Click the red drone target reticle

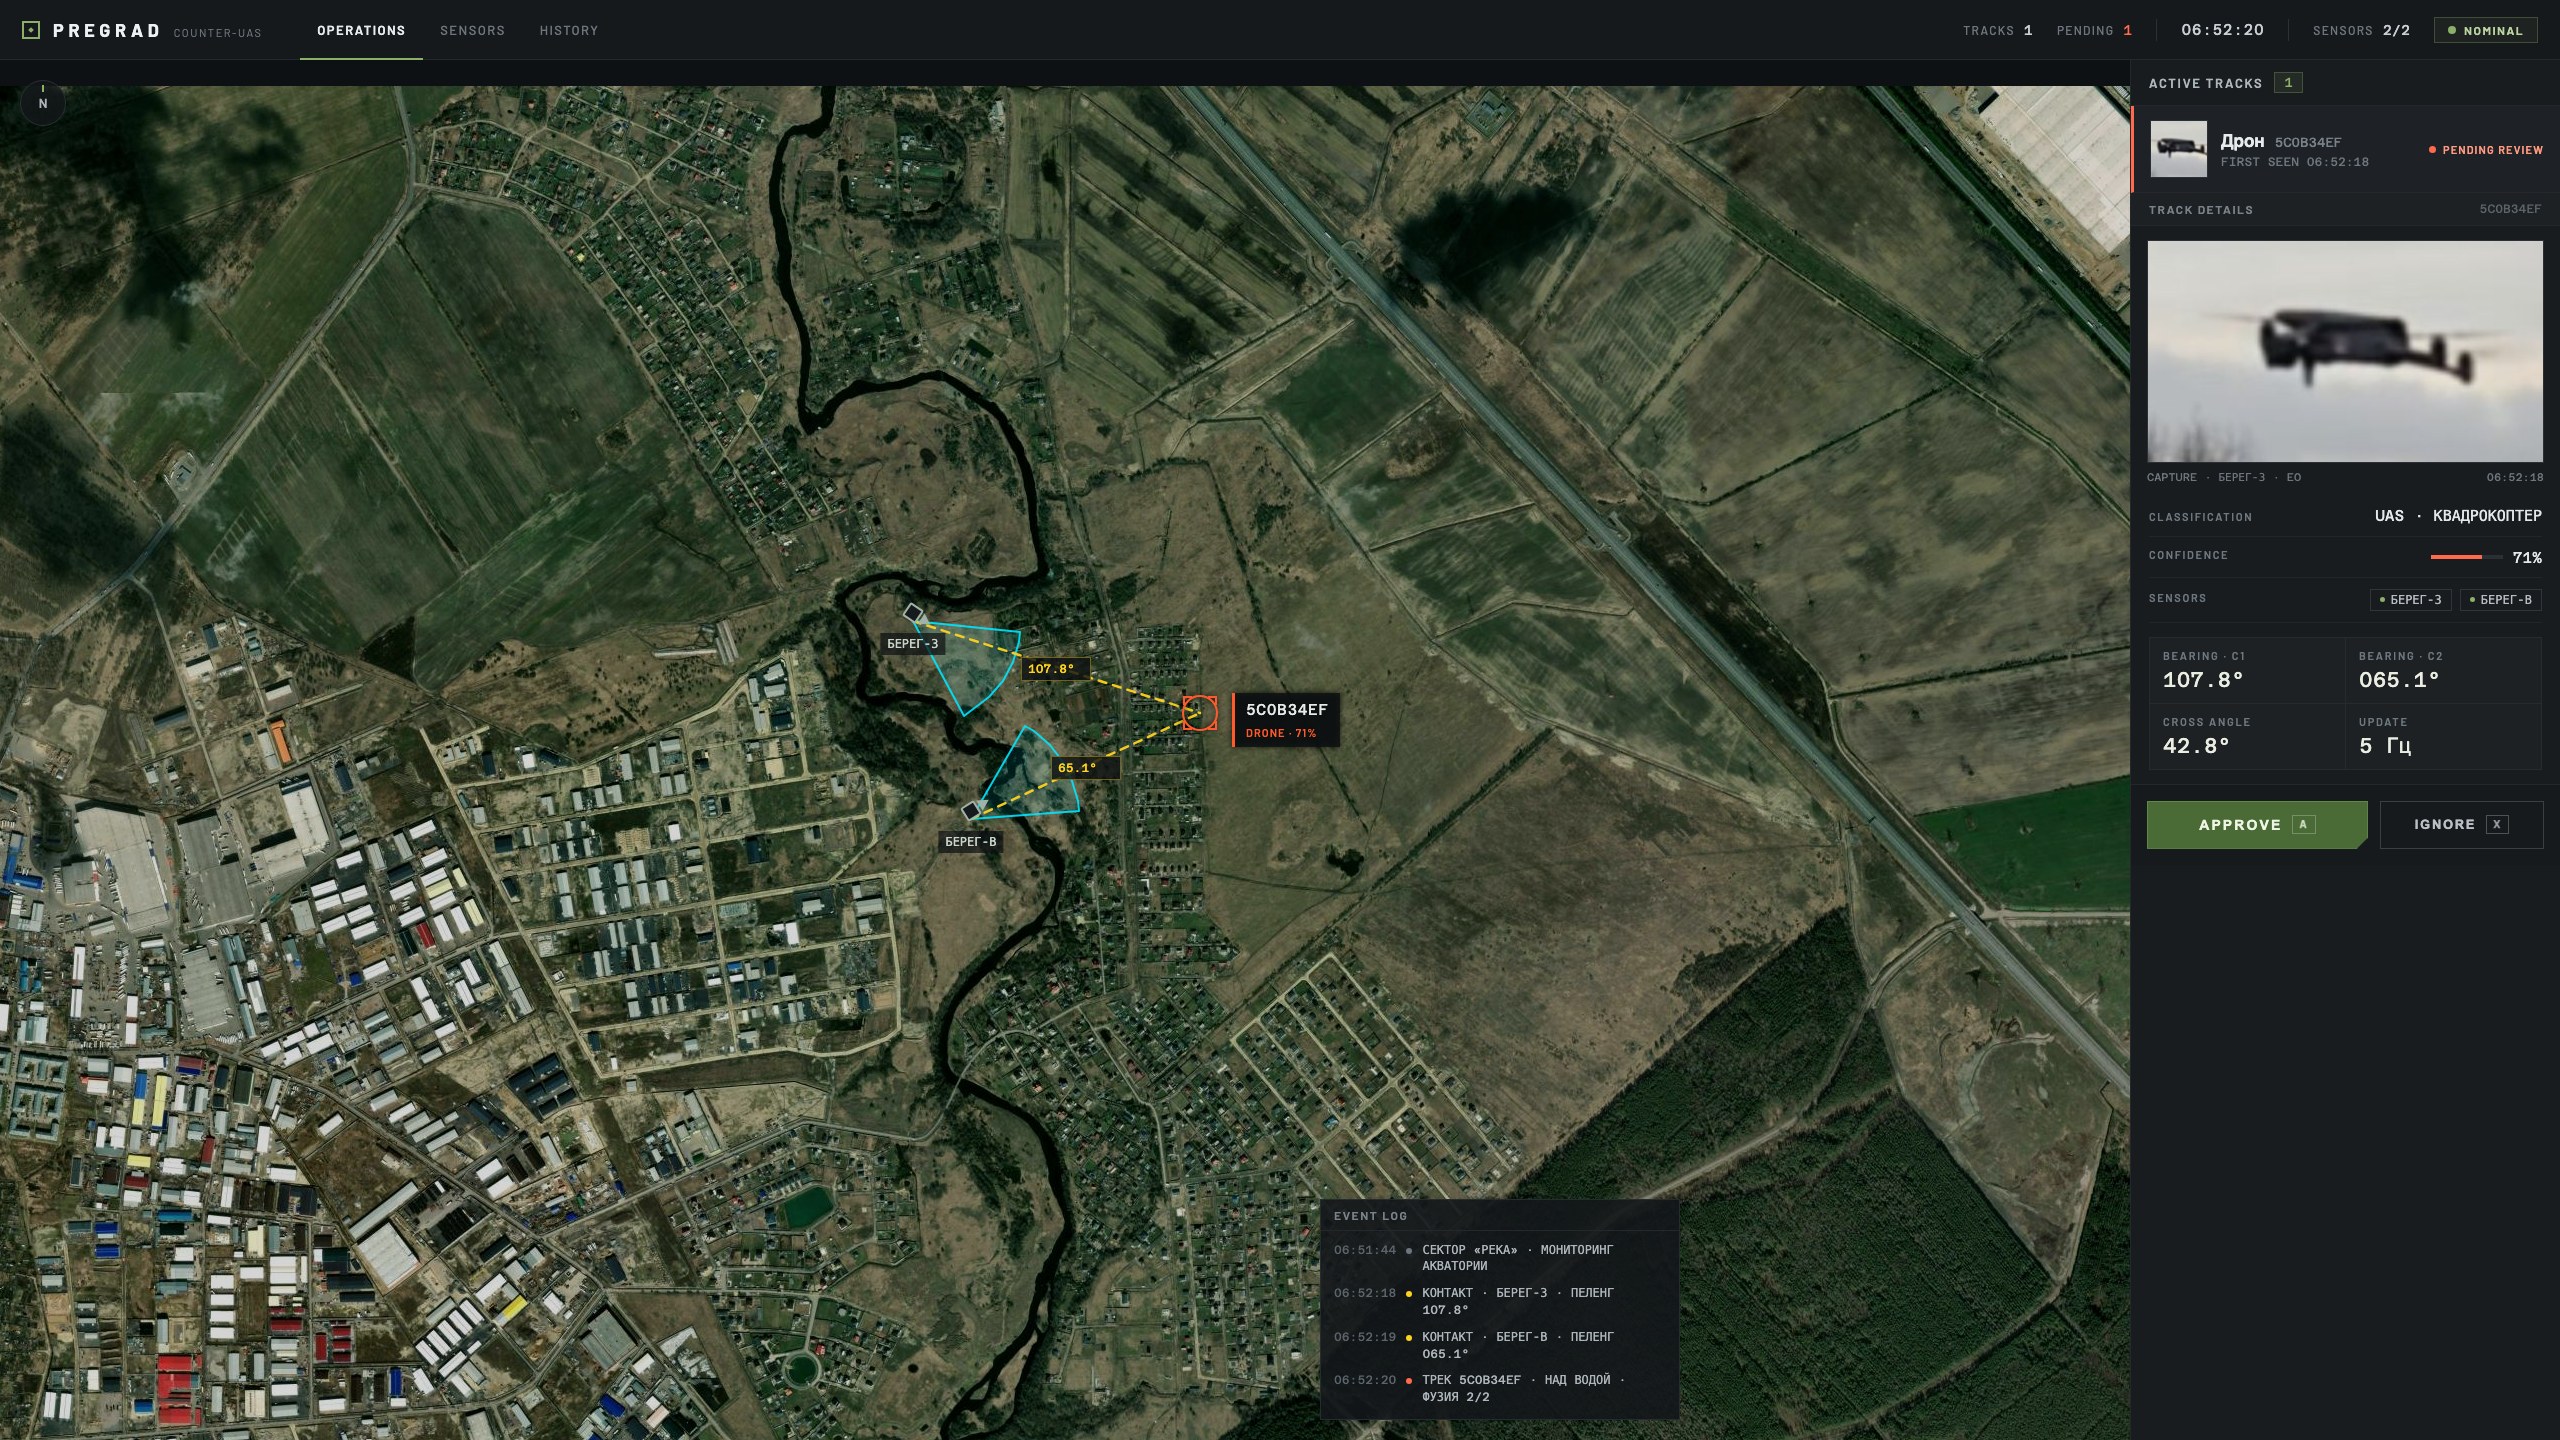(1199, 712)
